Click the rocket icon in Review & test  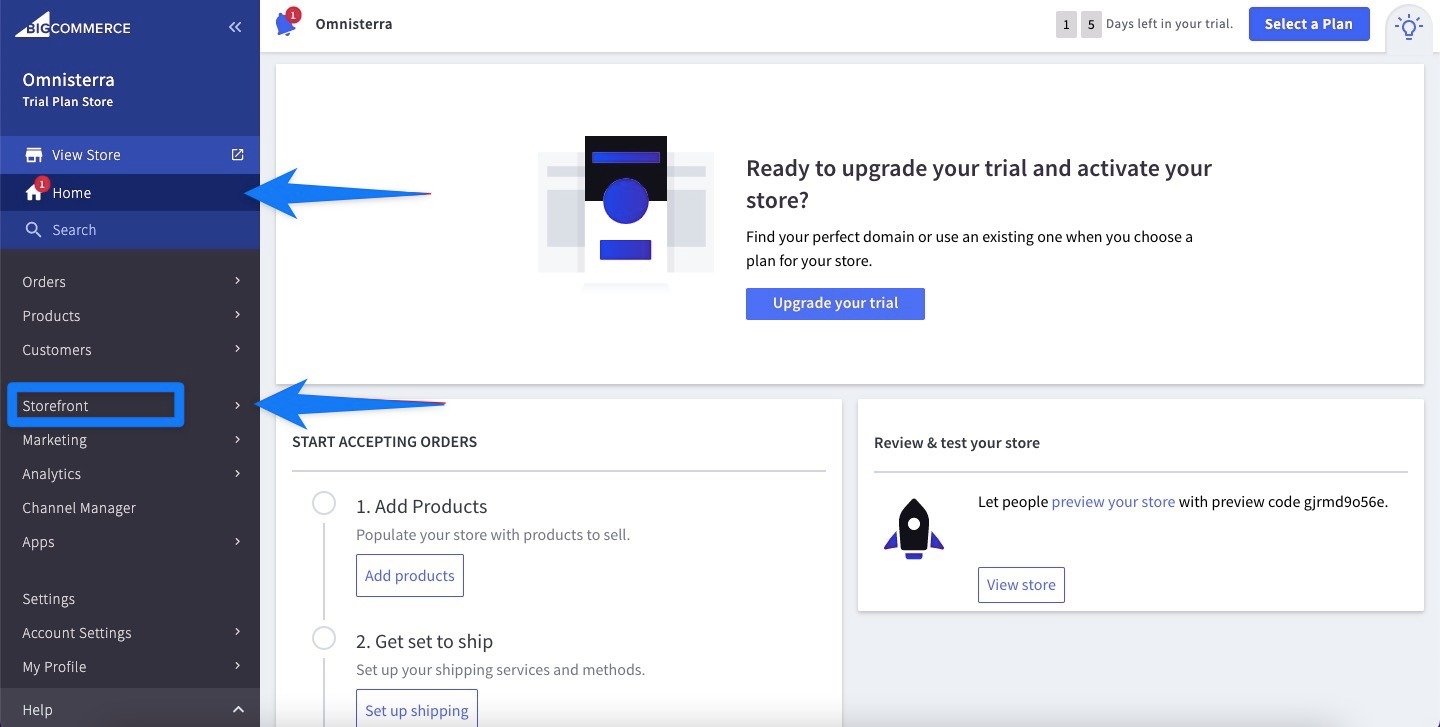tap(913, 528)
